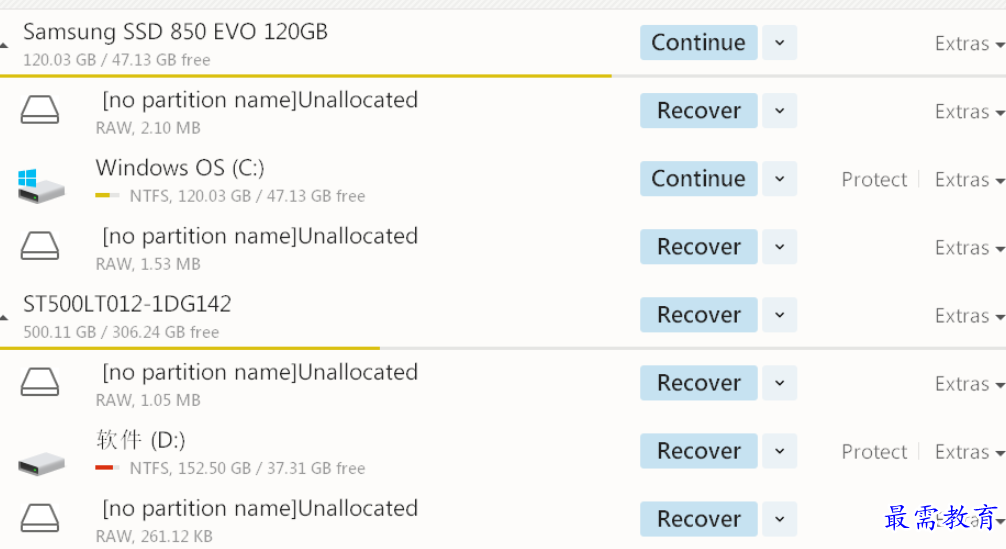Continue scan on Windows OS (C:)

(x=699, y=178)
